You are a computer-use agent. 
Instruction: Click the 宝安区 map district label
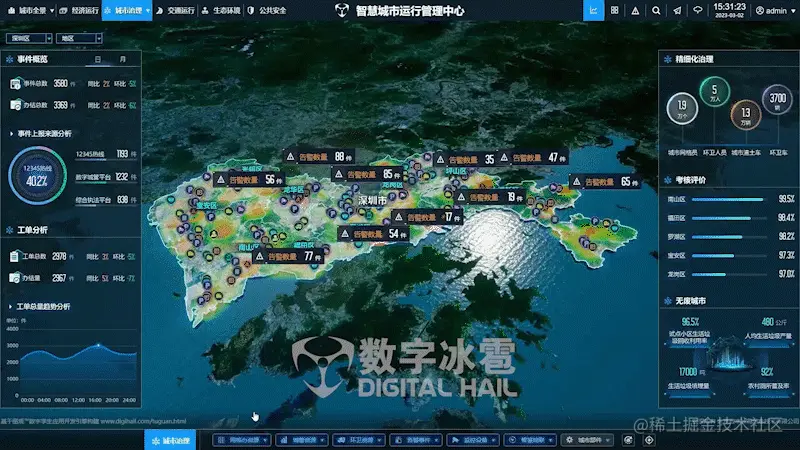(207, 205)
